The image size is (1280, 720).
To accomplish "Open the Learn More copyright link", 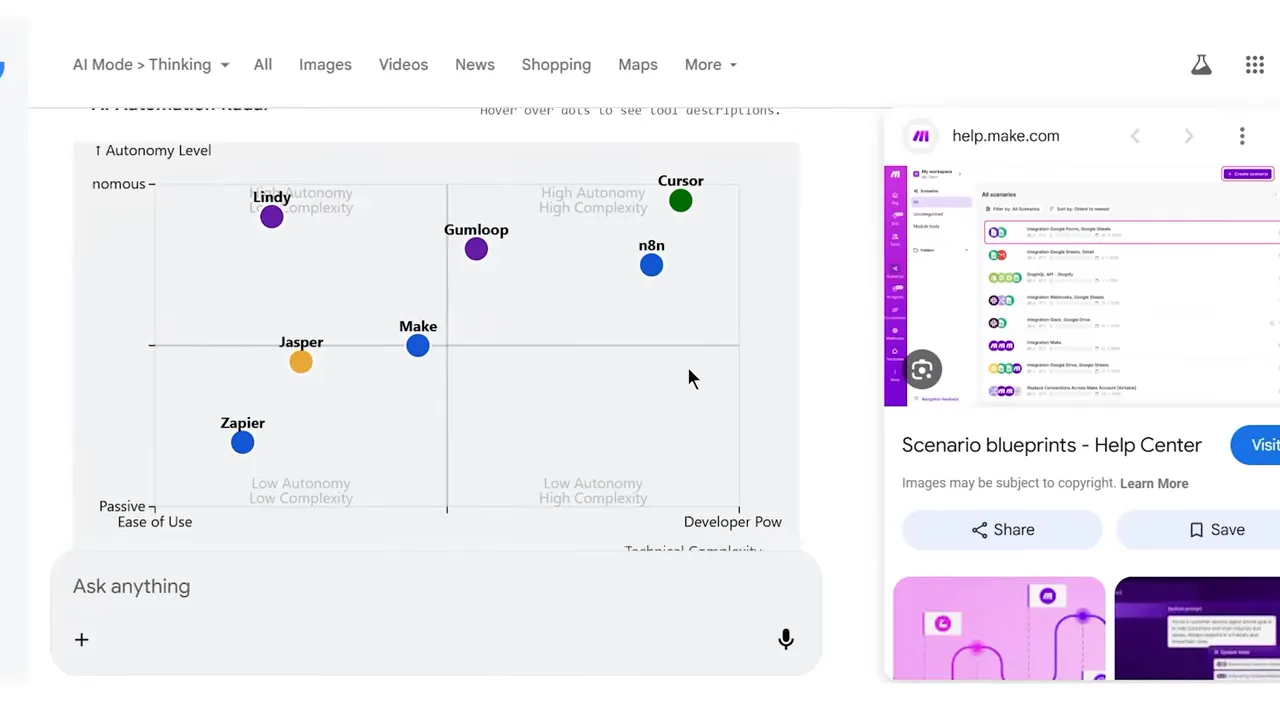I will [1154, 484].
